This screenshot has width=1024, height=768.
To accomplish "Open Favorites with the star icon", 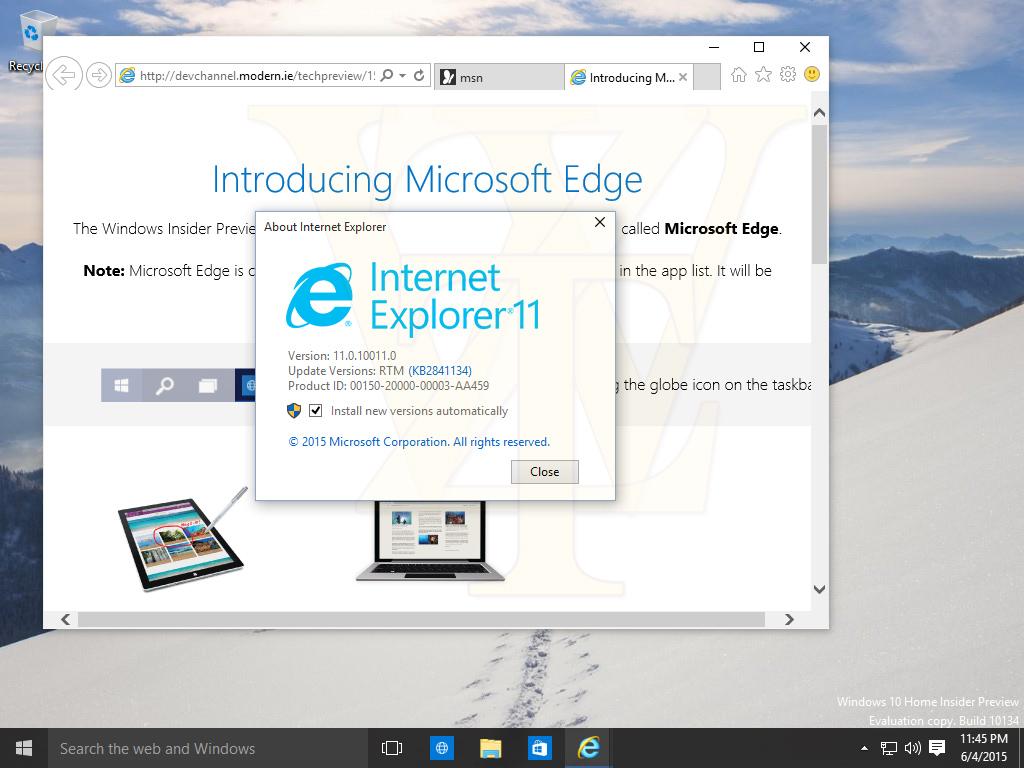I will coord(763,74).
